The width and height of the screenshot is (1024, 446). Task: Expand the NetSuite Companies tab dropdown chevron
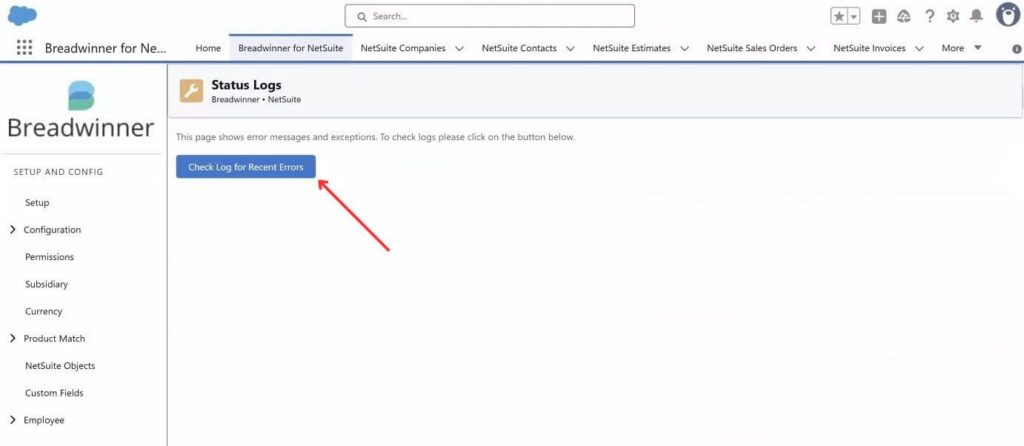tap(459, 48)
